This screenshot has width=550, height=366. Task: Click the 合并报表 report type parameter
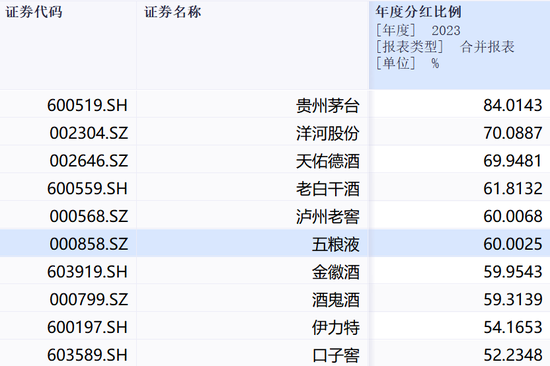pos(487,46)
